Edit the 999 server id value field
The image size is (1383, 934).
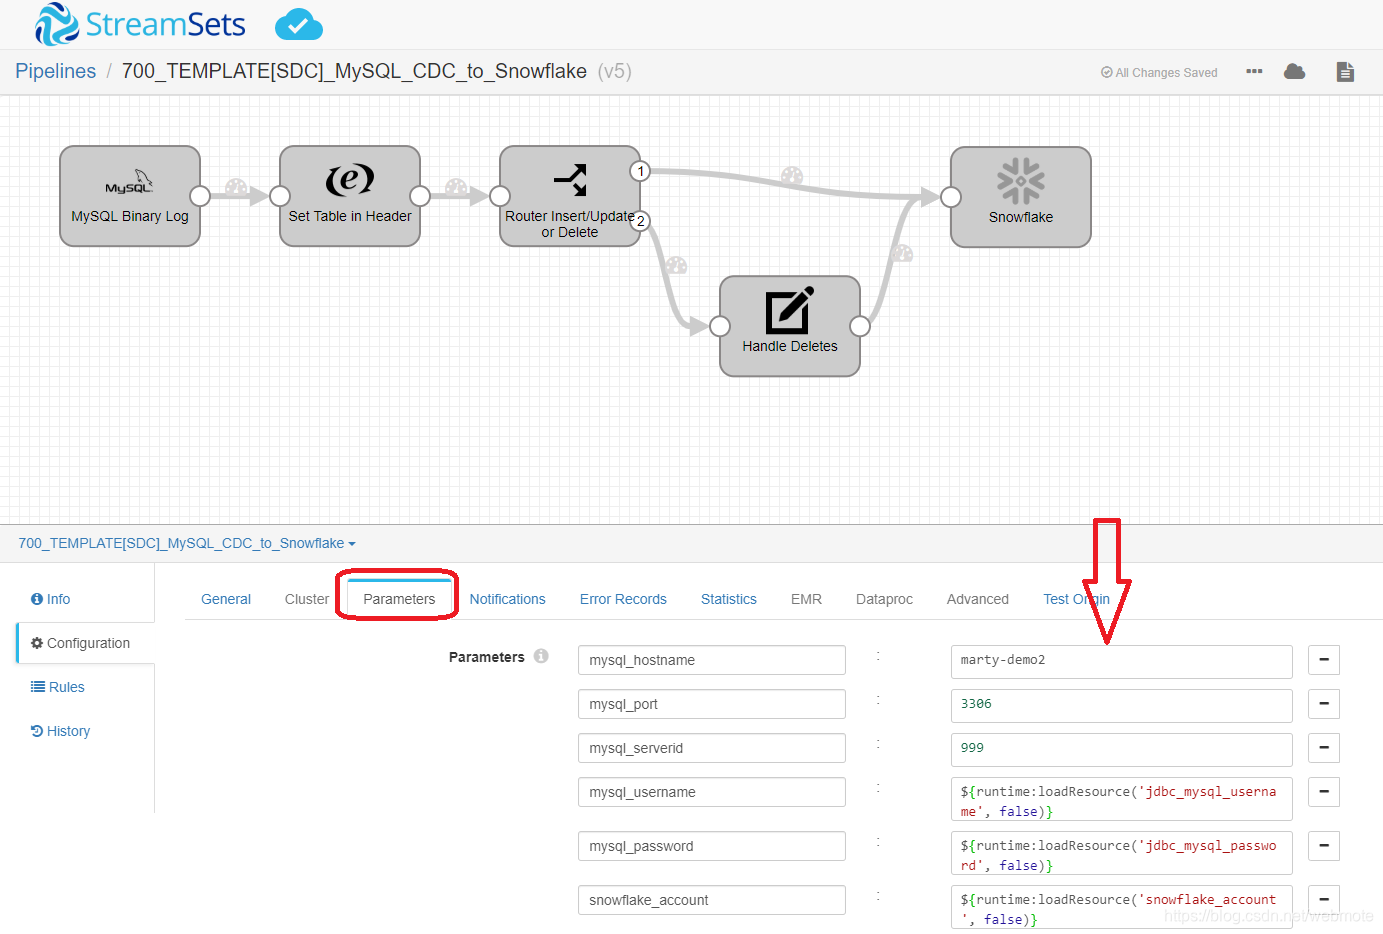[x=1122, y=749]
